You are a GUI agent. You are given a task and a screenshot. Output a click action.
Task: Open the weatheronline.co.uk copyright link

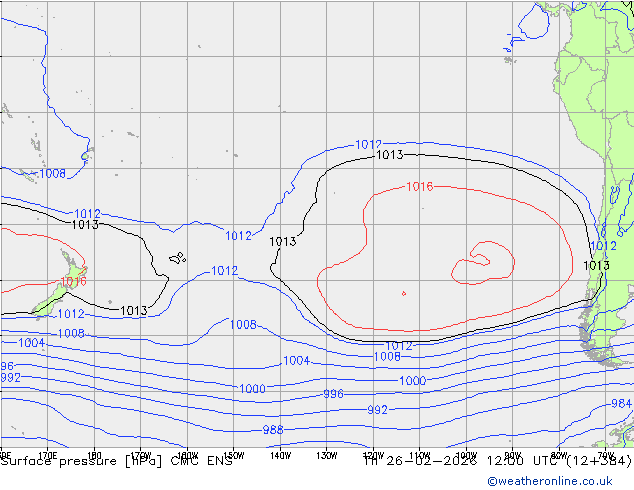click(x=550, y=481)
